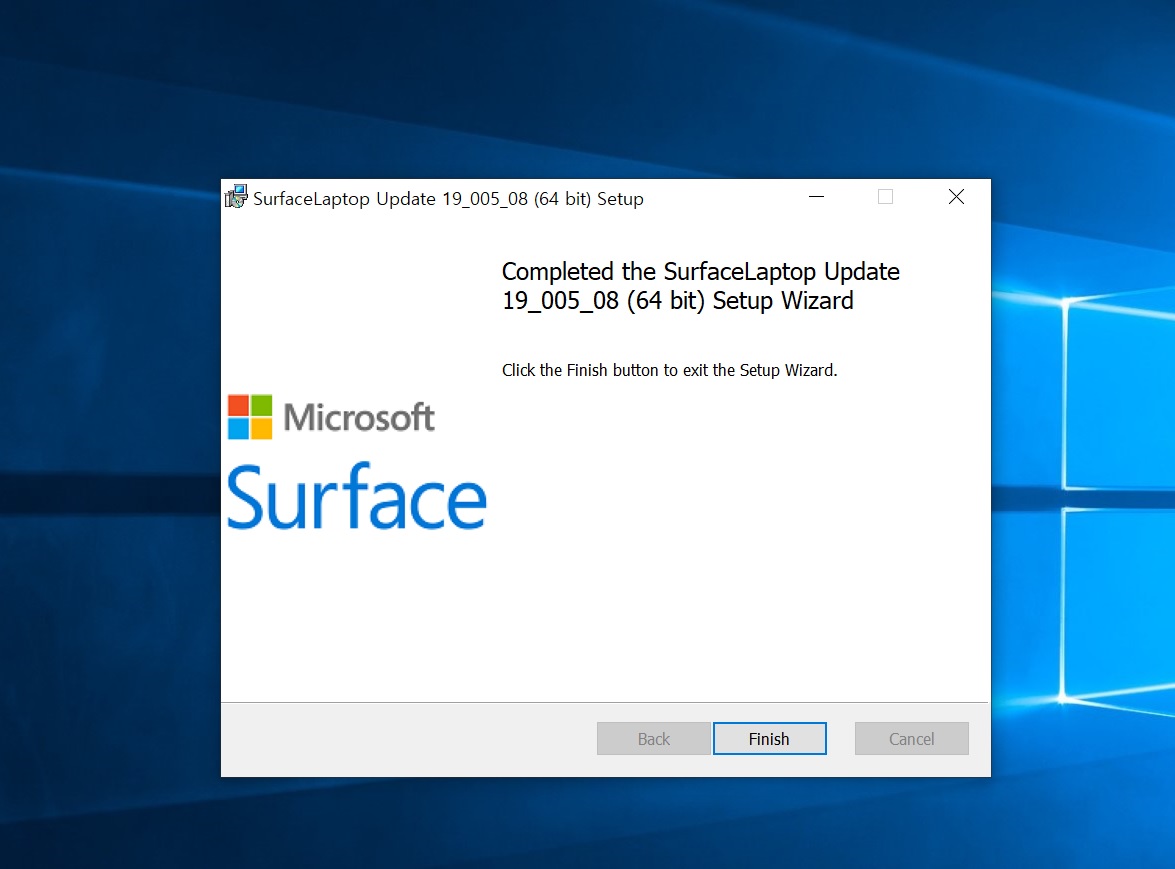Minimize the SurfaceLaptop Update Setup window
This screenshot has height=869, width=1175.
click(817, 197)
